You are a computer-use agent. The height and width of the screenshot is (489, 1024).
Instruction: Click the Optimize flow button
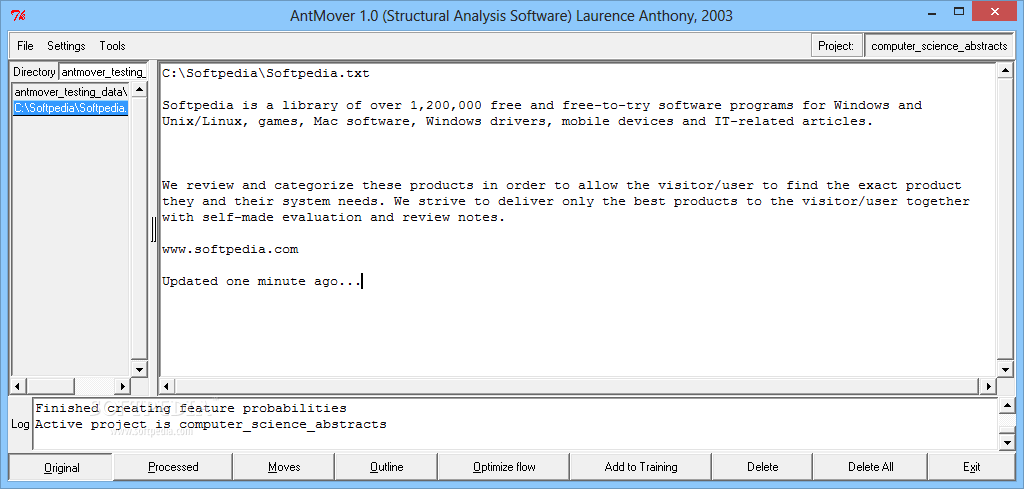click(x=504, y=467)
